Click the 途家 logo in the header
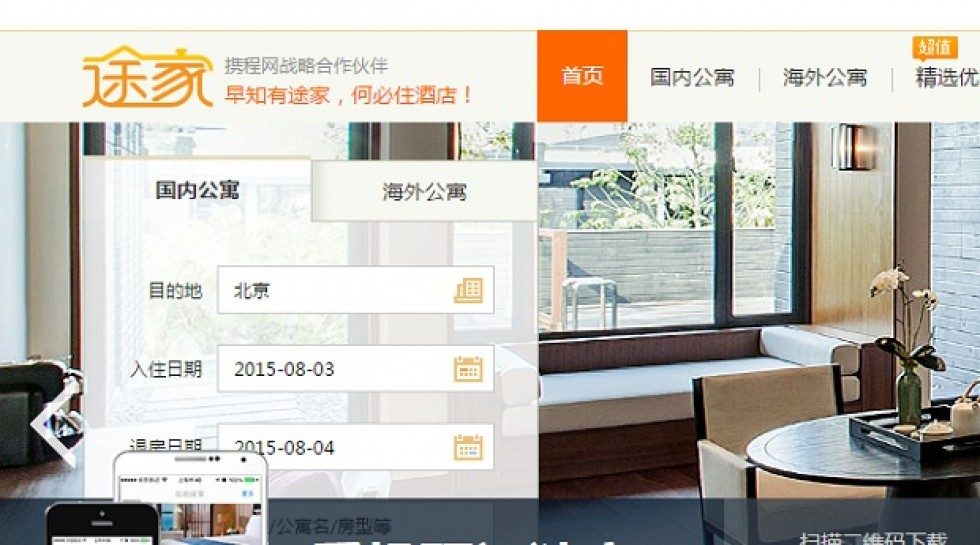The image size is (980, 545). click(147, 77)
